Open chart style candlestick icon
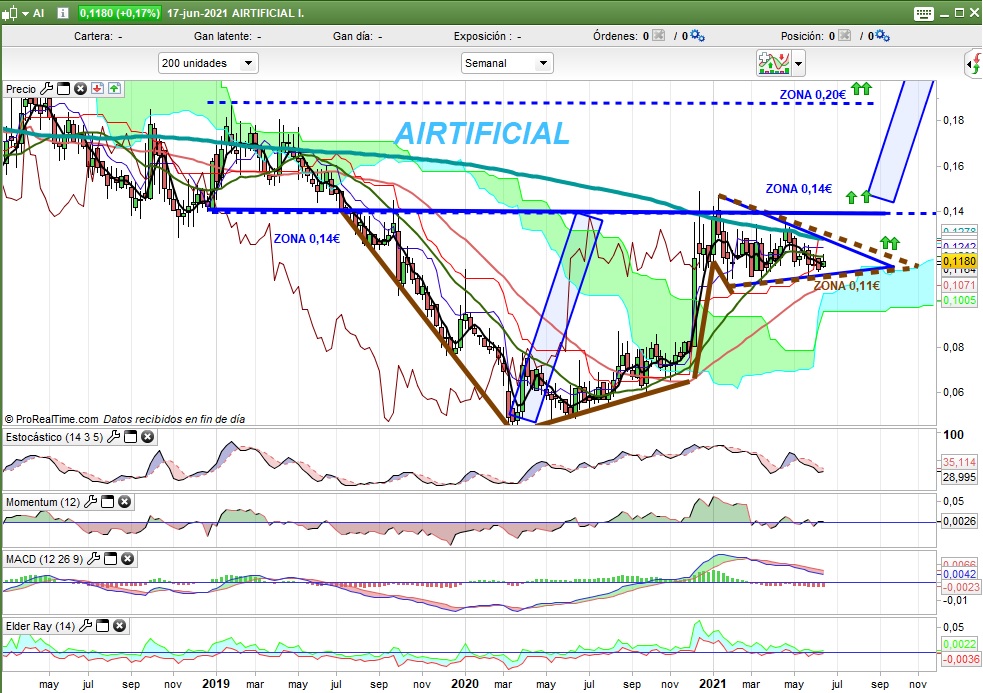The width and height of the screenshot is (983, 693). 9,13
